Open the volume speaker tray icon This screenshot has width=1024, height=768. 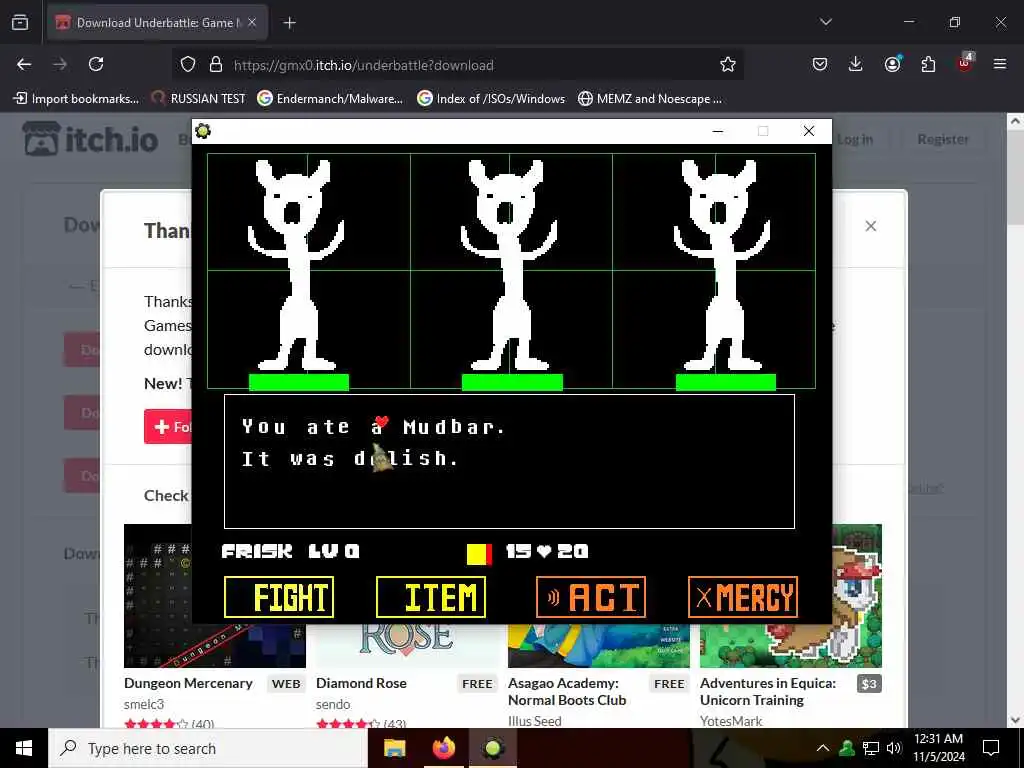(x=894, y=748)
